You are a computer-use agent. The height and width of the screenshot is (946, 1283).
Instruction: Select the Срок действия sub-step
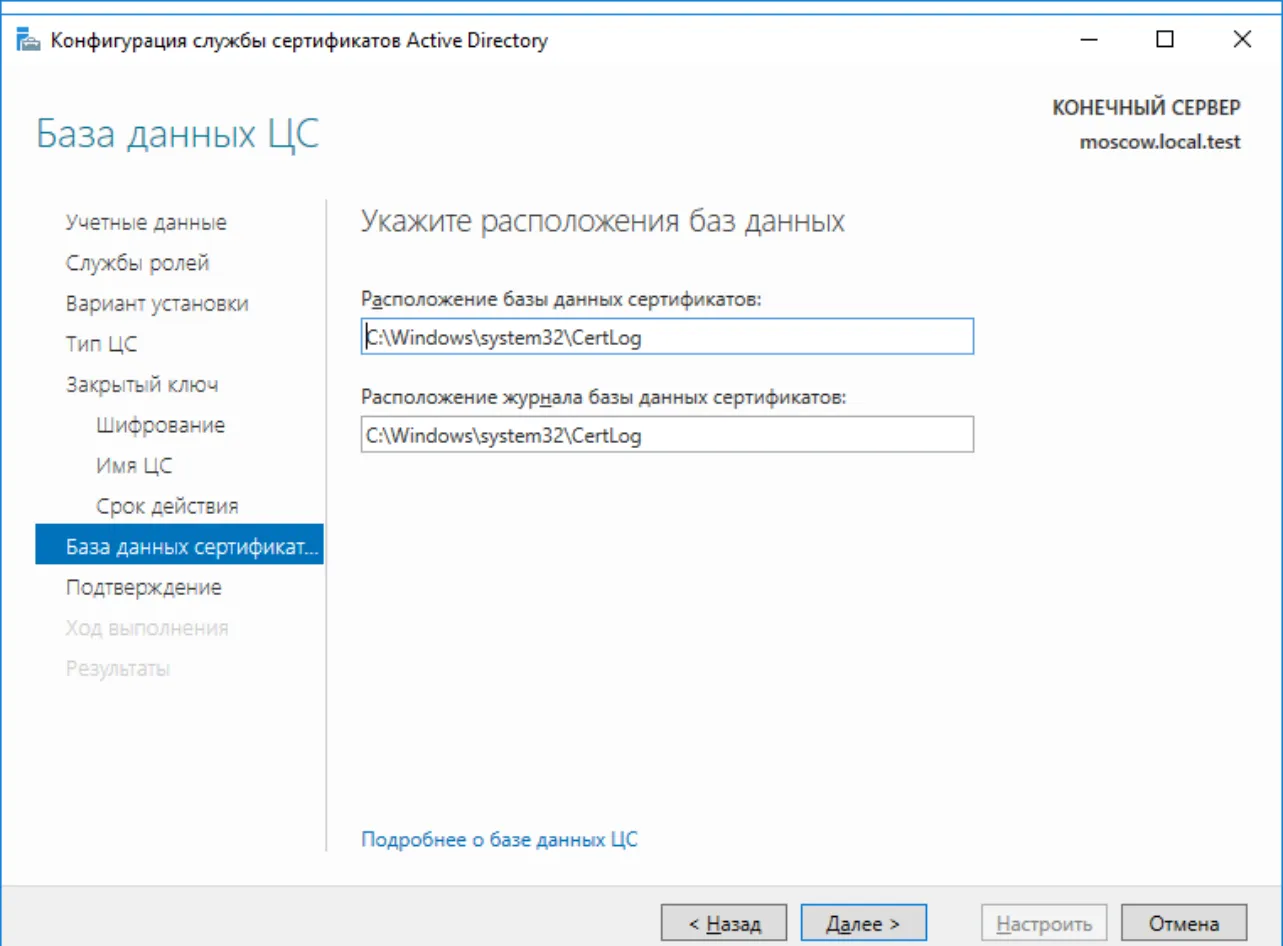(x=168, y=506)
